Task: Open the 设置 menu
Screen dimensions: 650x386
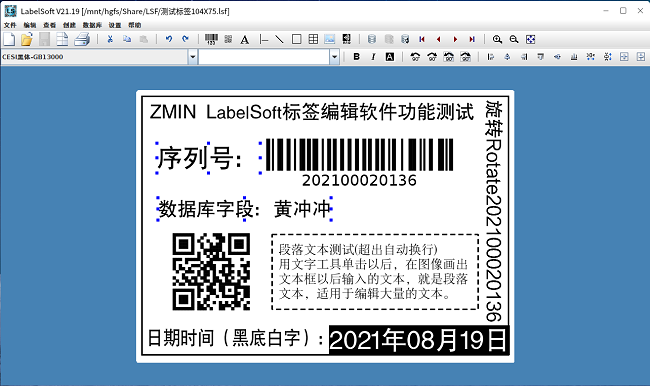Action: (115, 25)
